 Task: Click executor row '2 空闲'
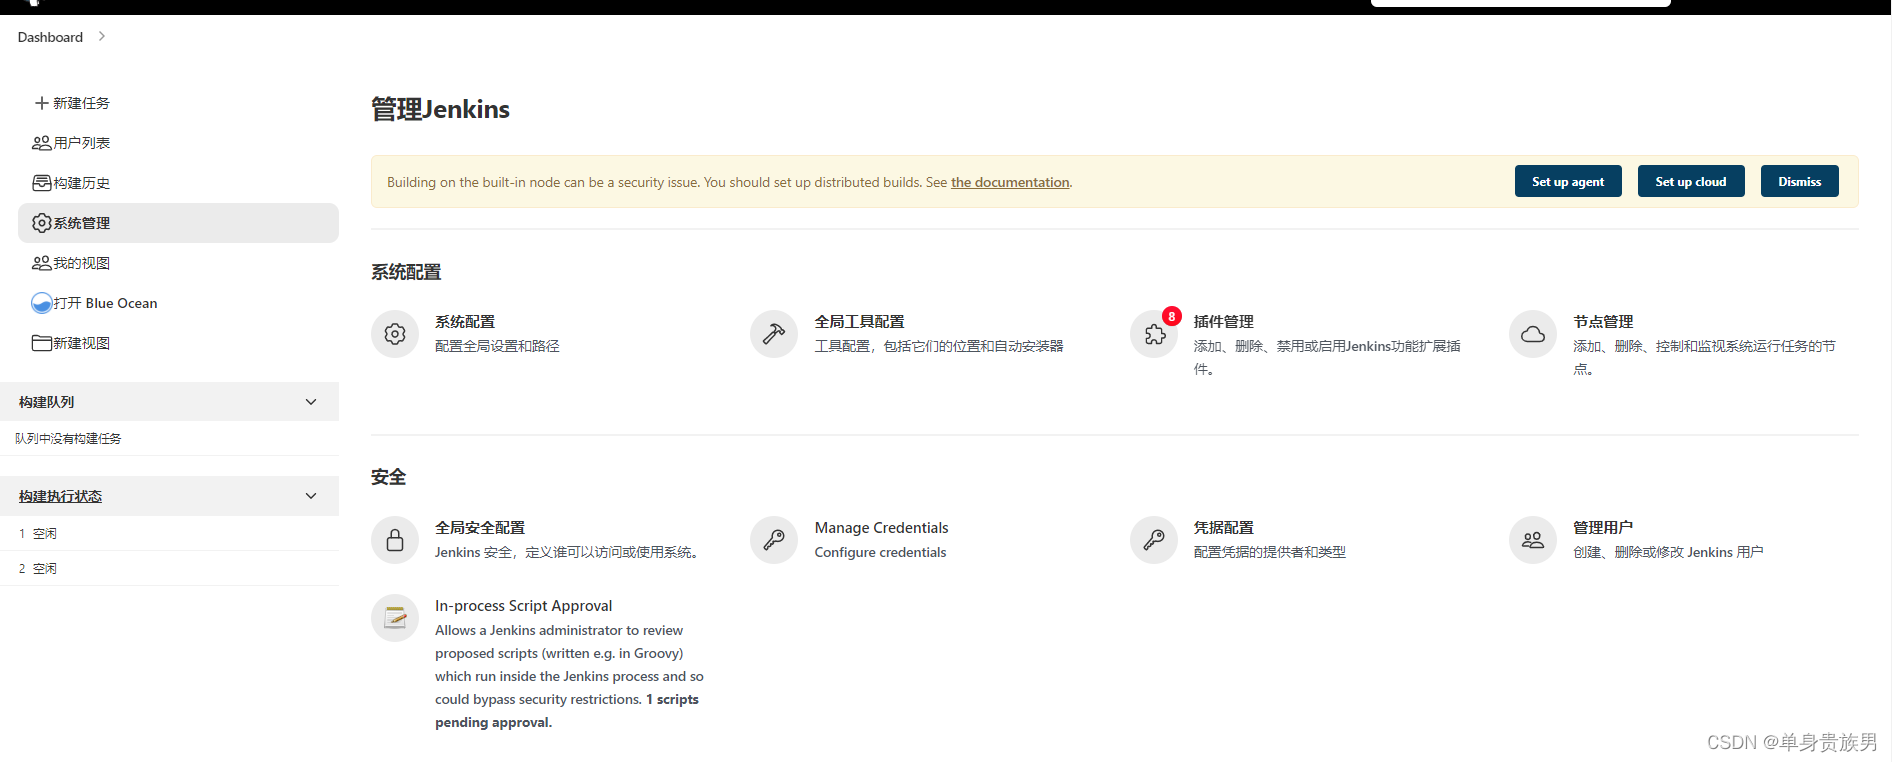click(x=170, y=568)
